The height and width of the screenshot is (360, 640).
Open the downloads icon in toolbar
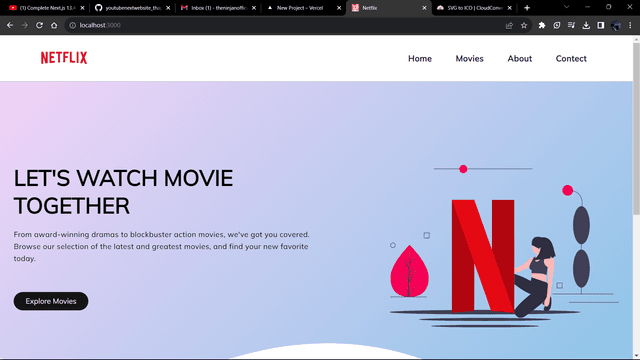pos(586,25)
